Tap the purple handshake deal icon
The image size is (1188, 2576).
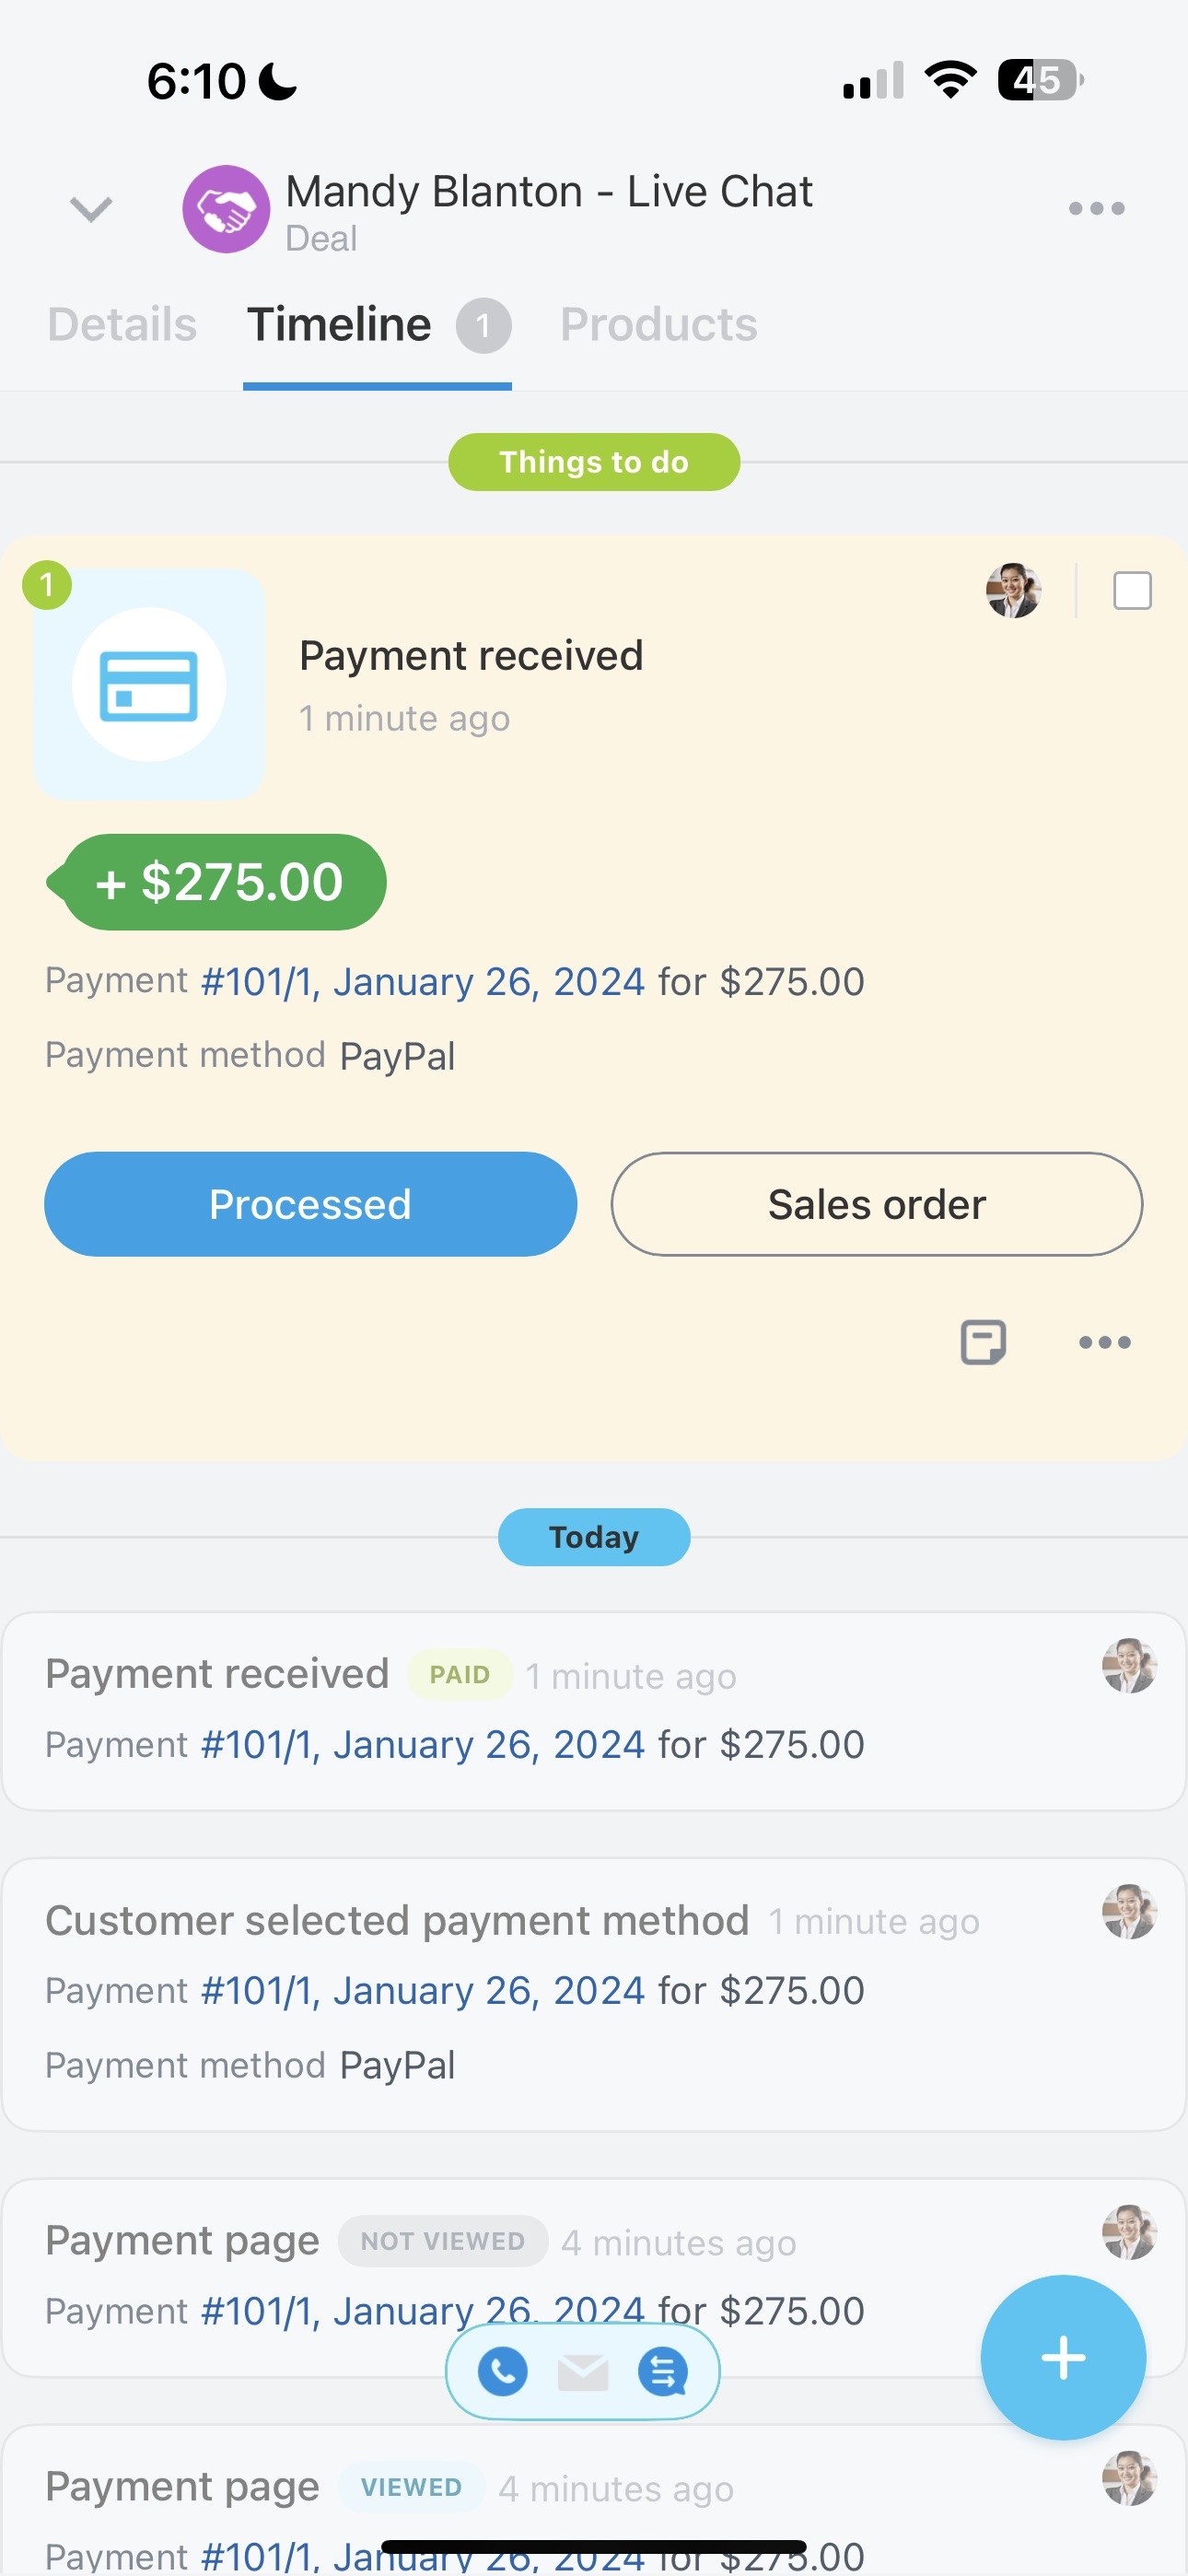pos(226,209)
